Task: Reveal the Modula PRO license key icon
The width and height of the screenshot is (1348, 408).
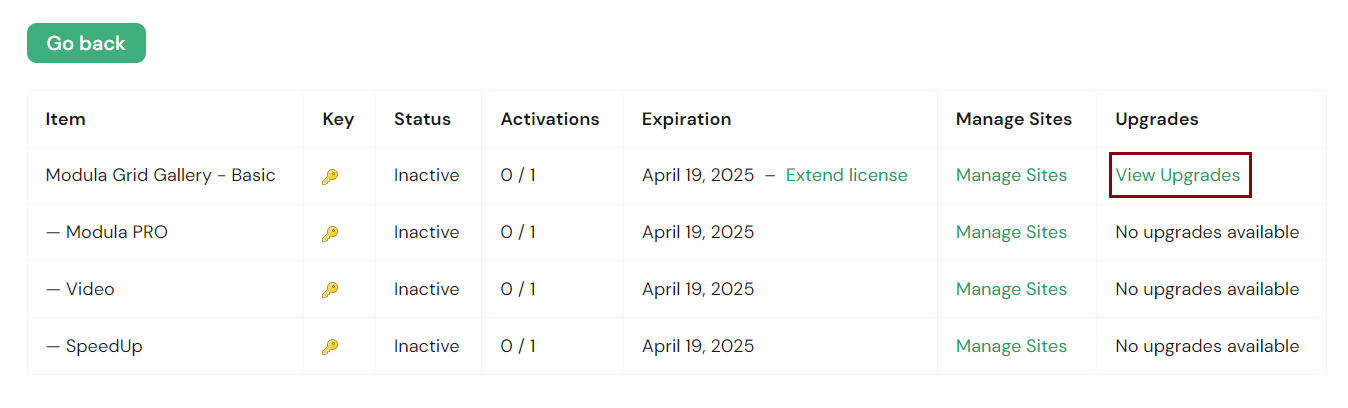Action: click(330, 234)
